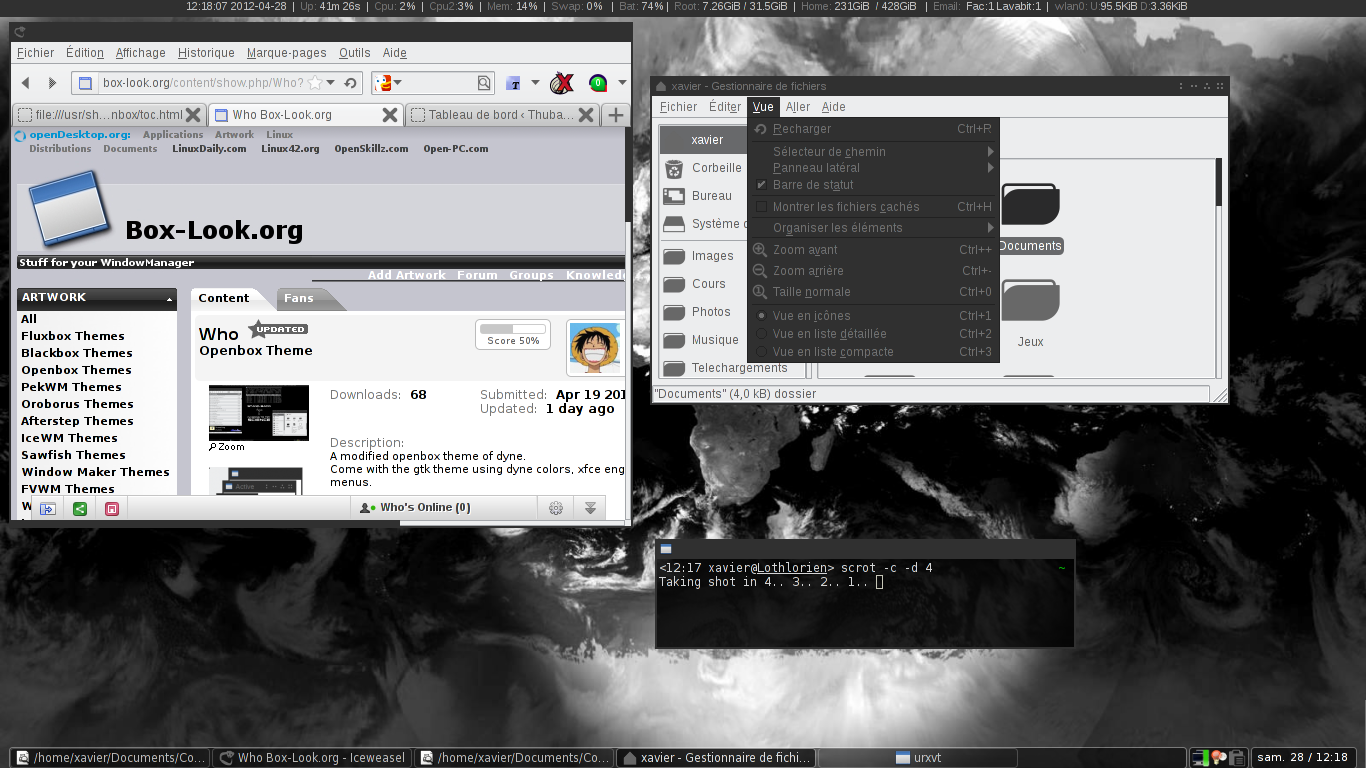
Task: Expand Panneau latéral submenu
Action: click(x=874, y=168)
